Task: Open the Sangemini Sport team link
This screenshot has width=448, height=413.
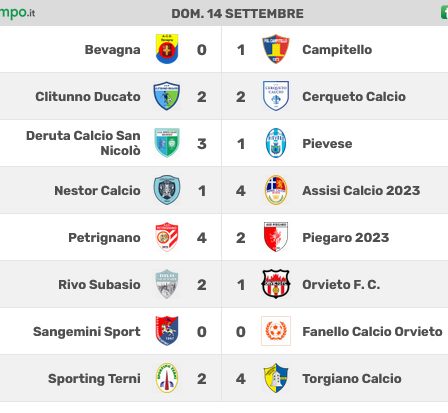Action: [87, 332]
